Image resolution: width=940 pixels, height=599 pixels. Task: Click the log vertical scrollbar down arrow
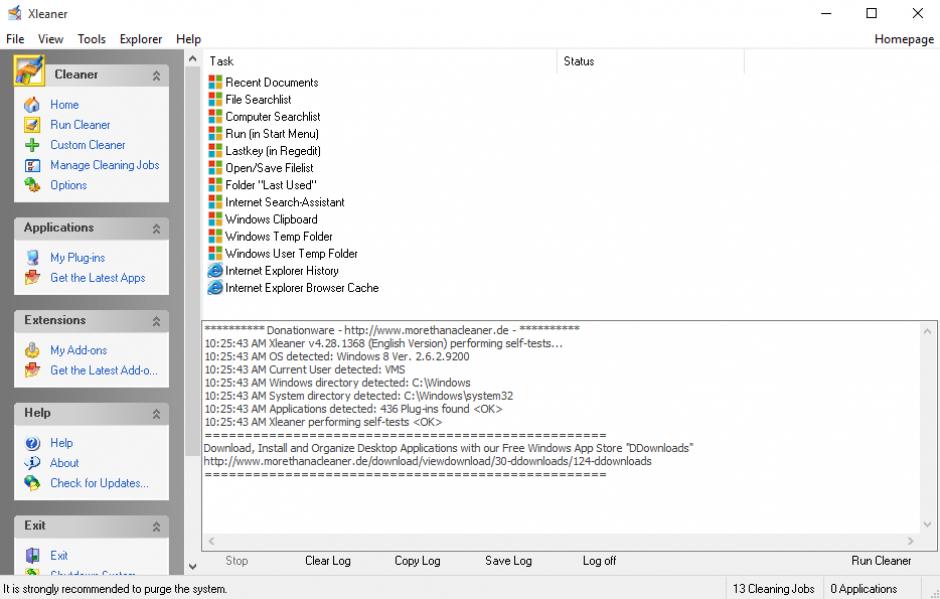pyautogui.click(x=927, y=525)
